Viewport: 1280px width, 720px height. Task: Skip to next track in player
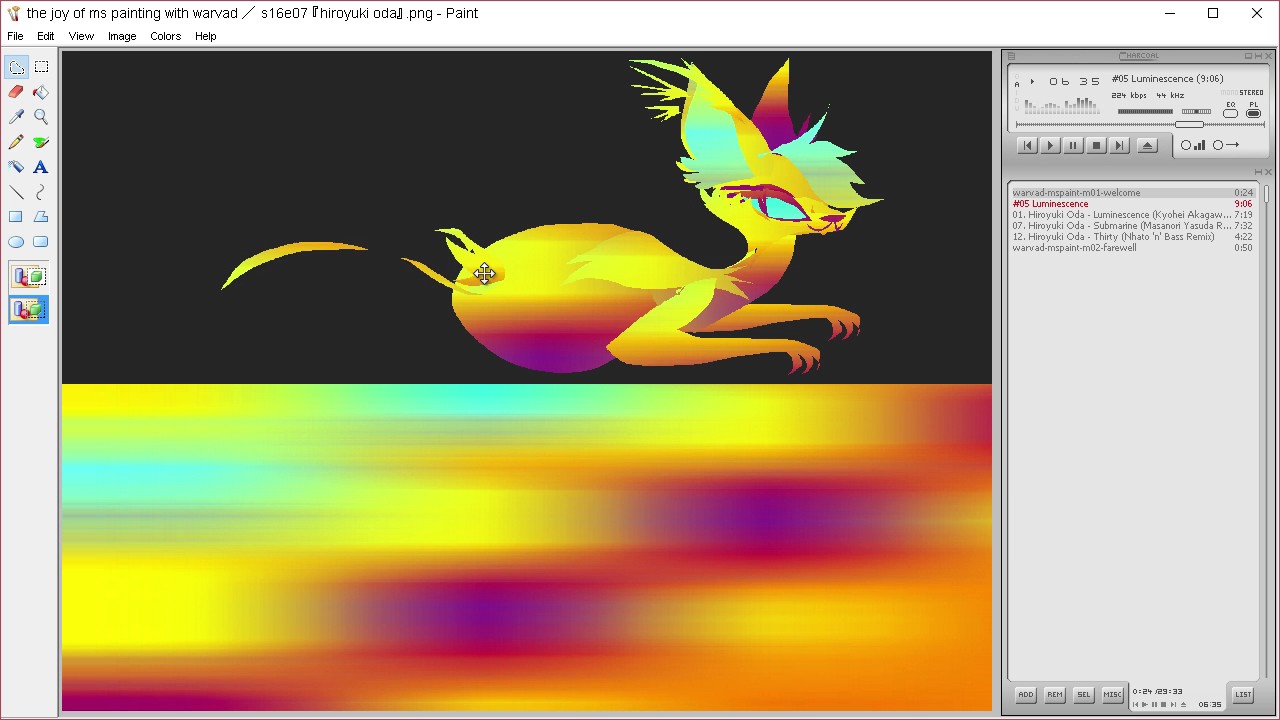tap(1120, 146)
